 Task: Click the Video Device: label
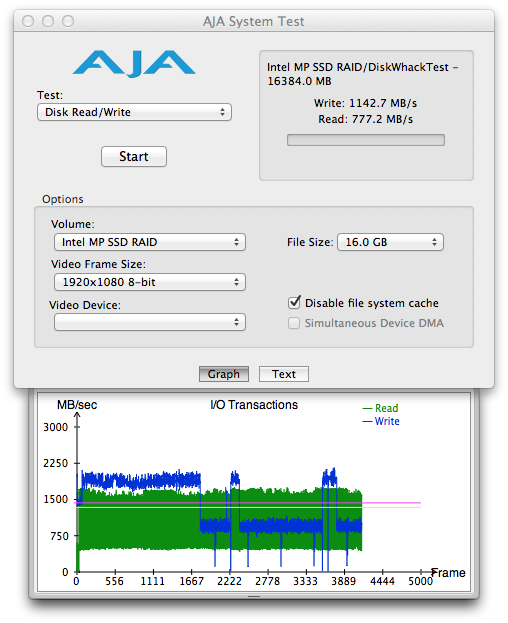(85, 305)
